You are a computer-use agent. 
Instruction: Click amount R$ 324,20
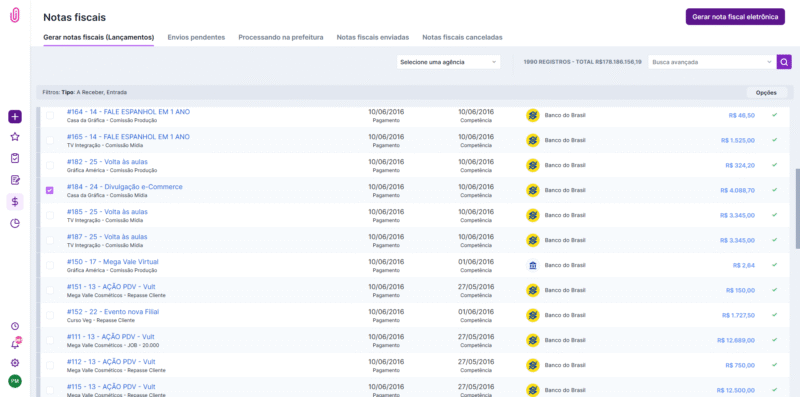point(740,165)
